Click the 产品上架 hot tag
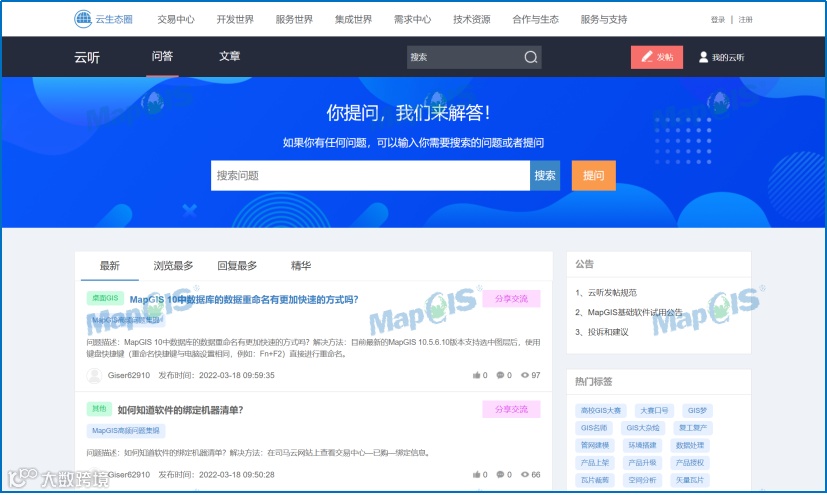The height and width of the screenshot is (495, 827). pos(594,462)
